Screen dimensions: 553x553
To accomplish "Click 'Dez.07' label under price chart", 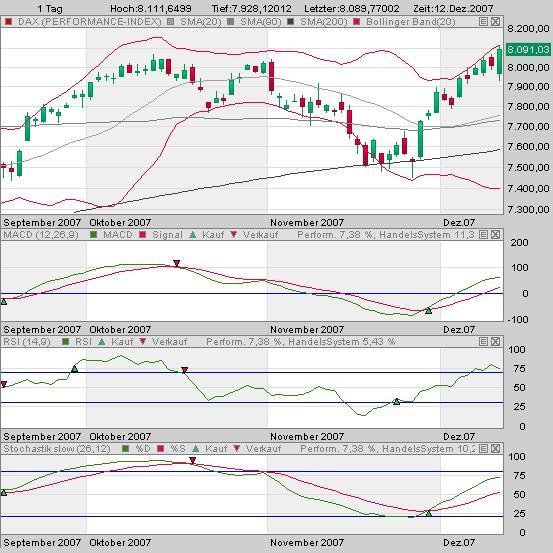I will (x=459, y=223).
